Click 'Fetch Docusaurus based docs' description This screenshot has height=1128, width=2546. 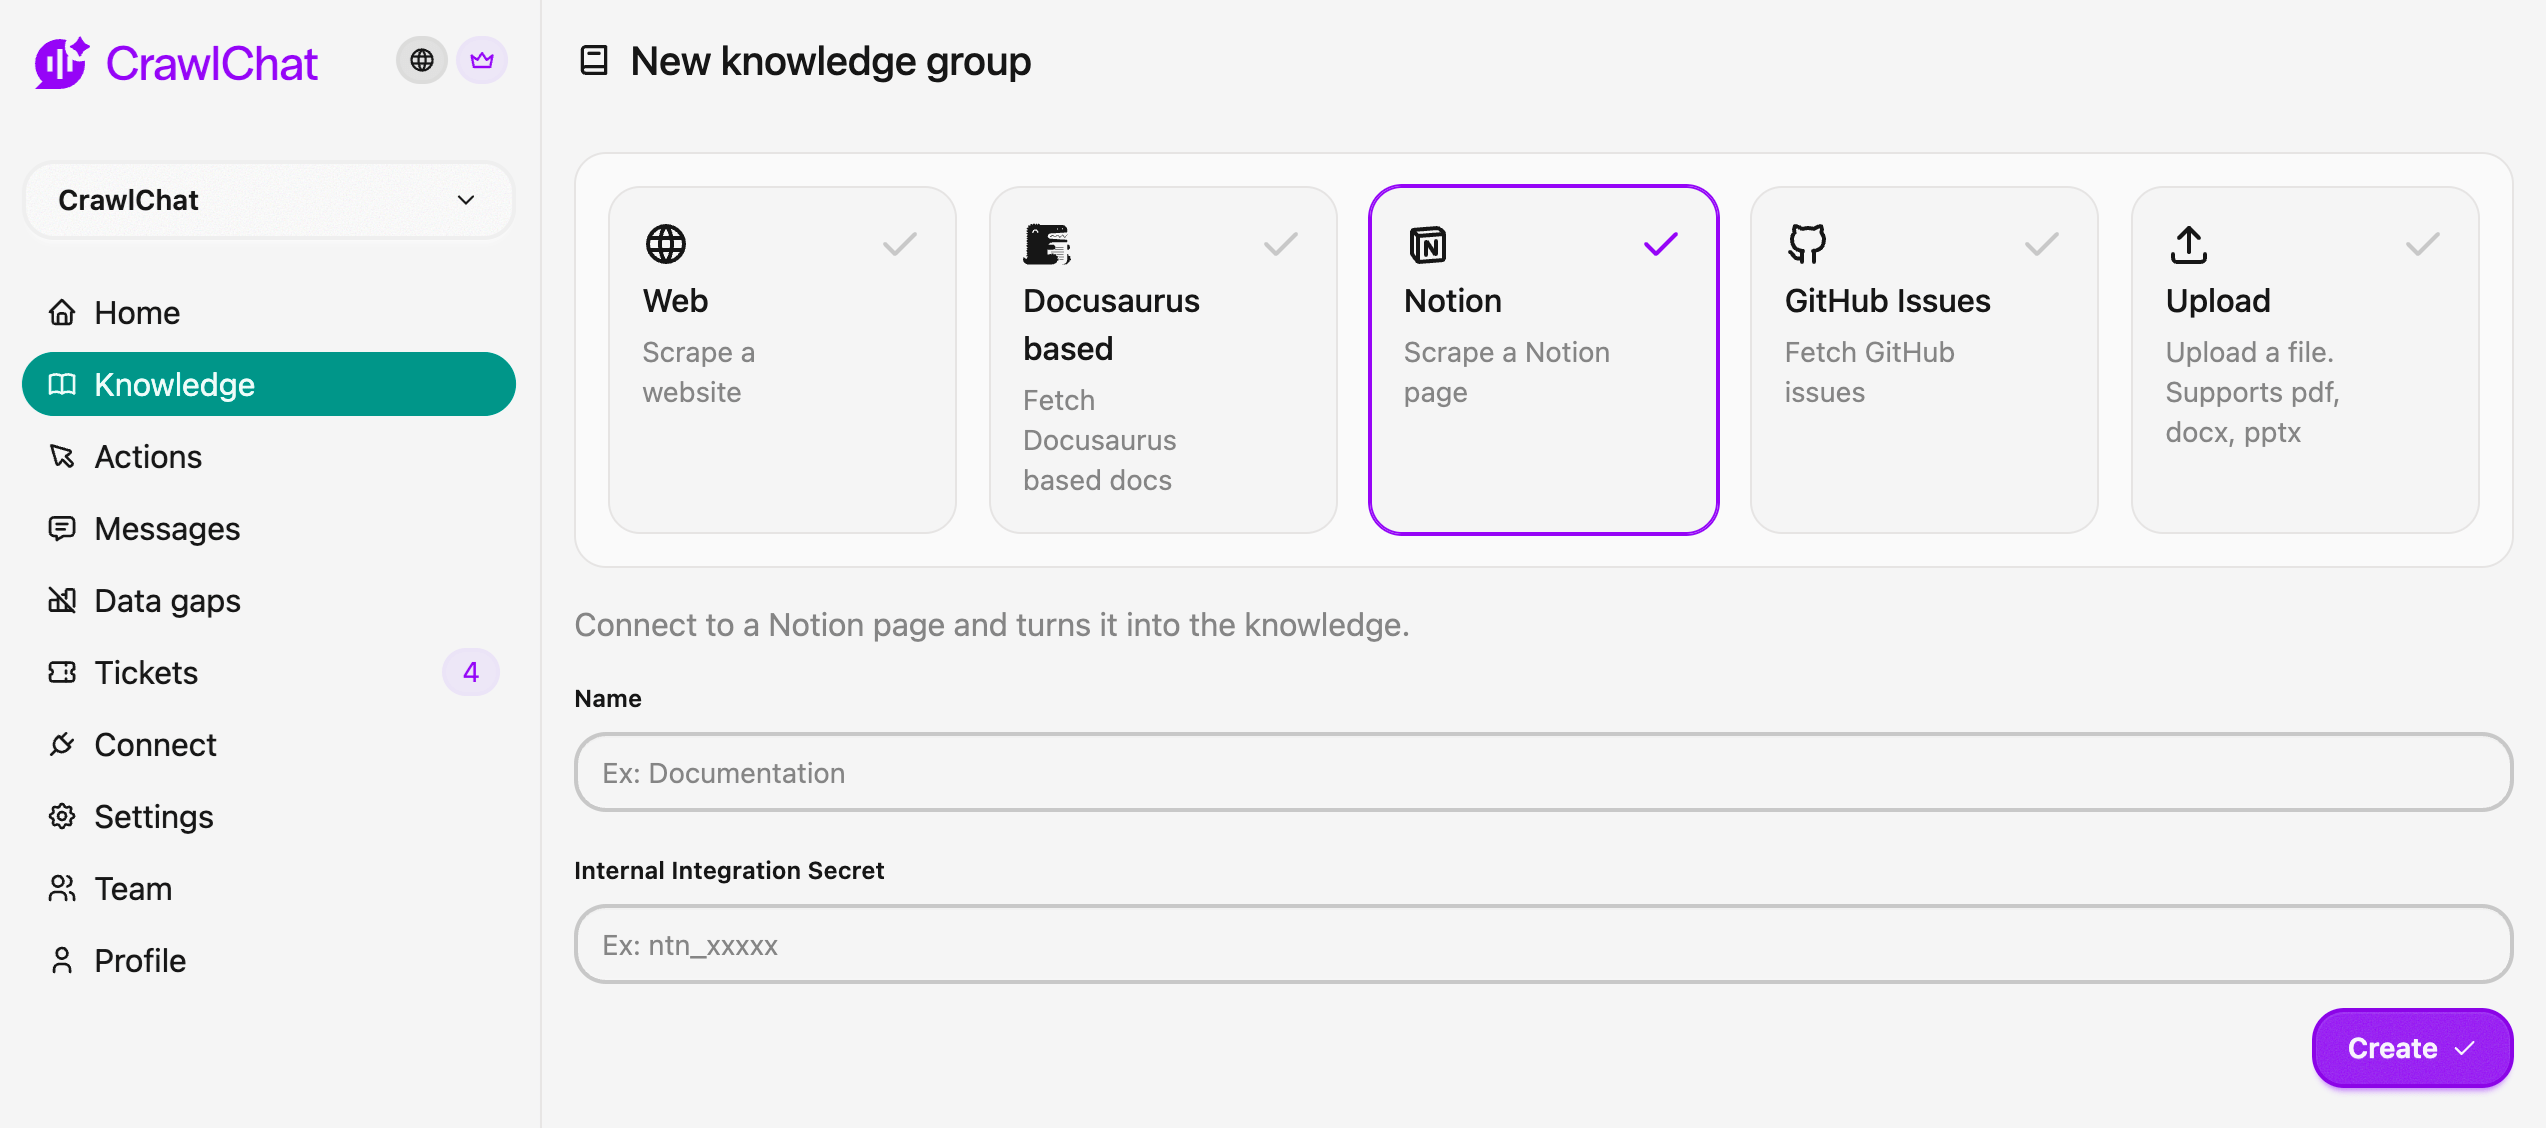click(1099, 440)
